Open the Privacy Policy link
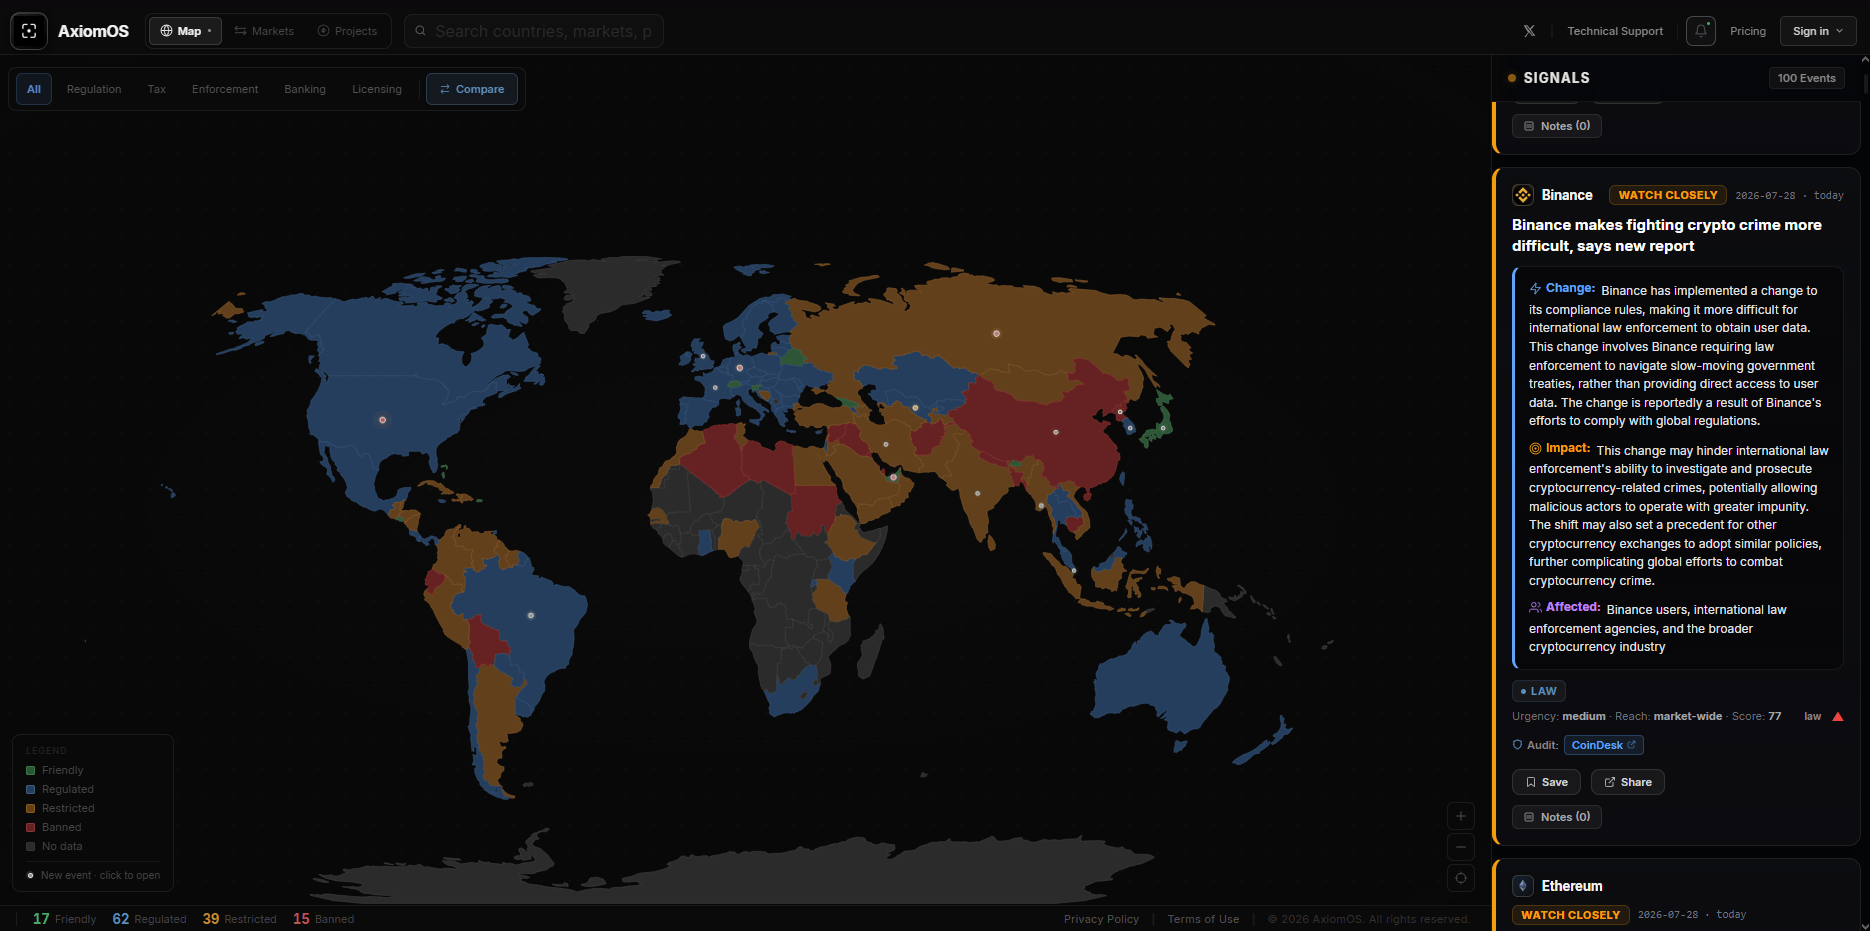The height and width of the screenshot is (931, 1870). [1101, 919]
